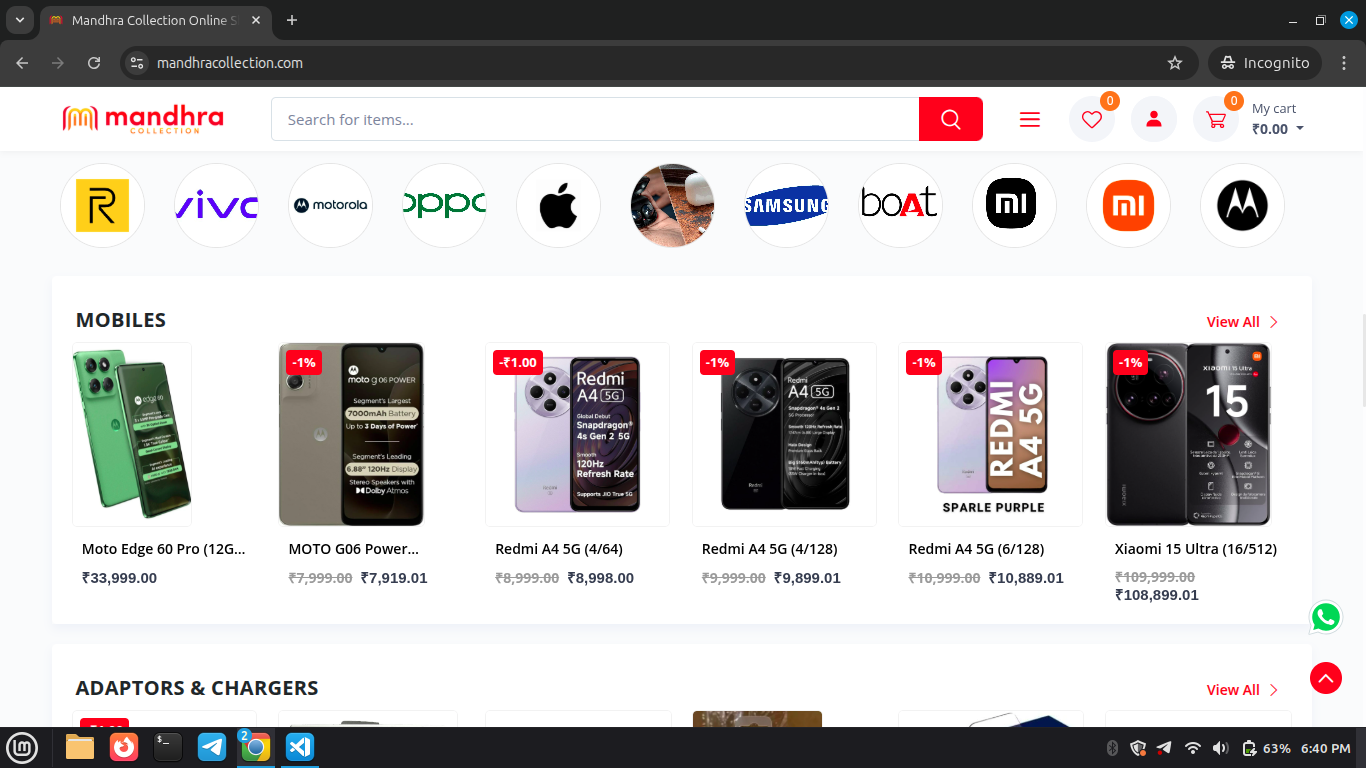Open the Realme brand circle icon
The width and height of the screenshot is (1366, 768).
(102, 205)
